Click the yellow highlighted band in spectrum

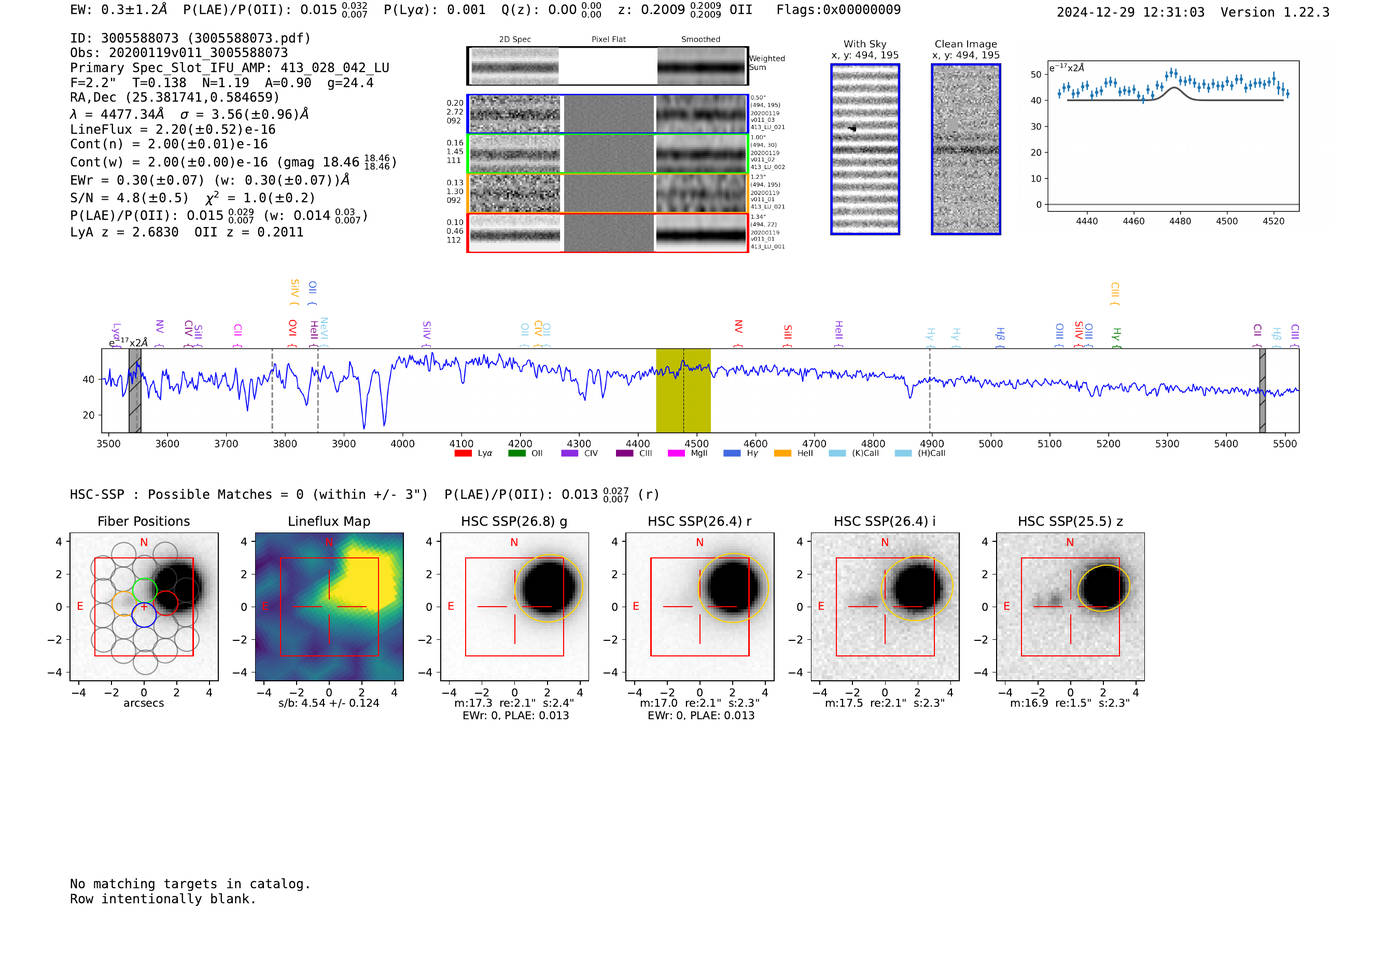683,391
